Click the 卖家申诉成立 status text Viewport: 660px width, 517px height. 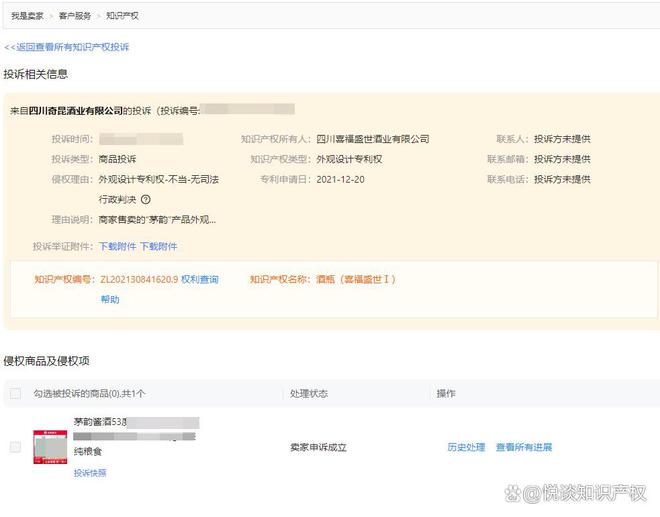pos(318,447)
